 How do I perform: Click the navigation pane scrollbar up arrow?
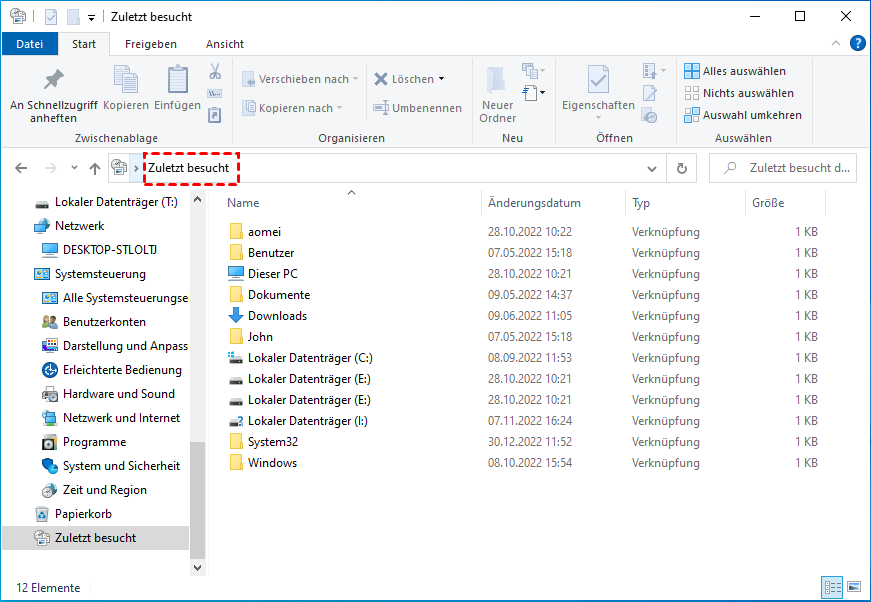pyautogui.click(x=197, y=199)
